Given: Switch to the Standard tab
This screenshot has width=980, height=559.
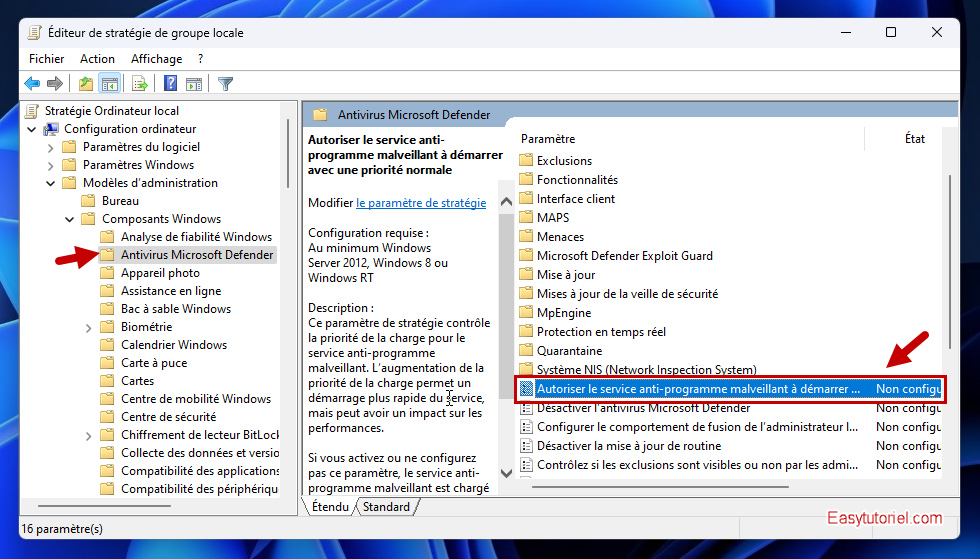Looking at the screenshot, I should (x=386, y=506).
